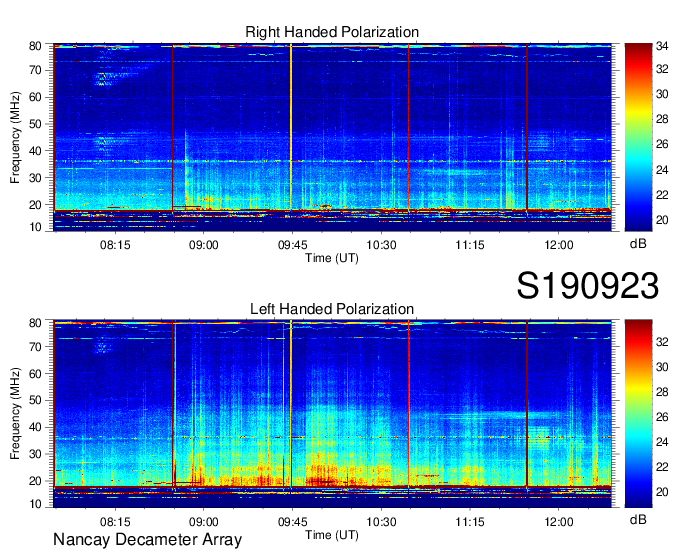Click the 40 MHz tick label of the Left Handed plot
Viewport: 680px width, 552px height.
[35, 427]
